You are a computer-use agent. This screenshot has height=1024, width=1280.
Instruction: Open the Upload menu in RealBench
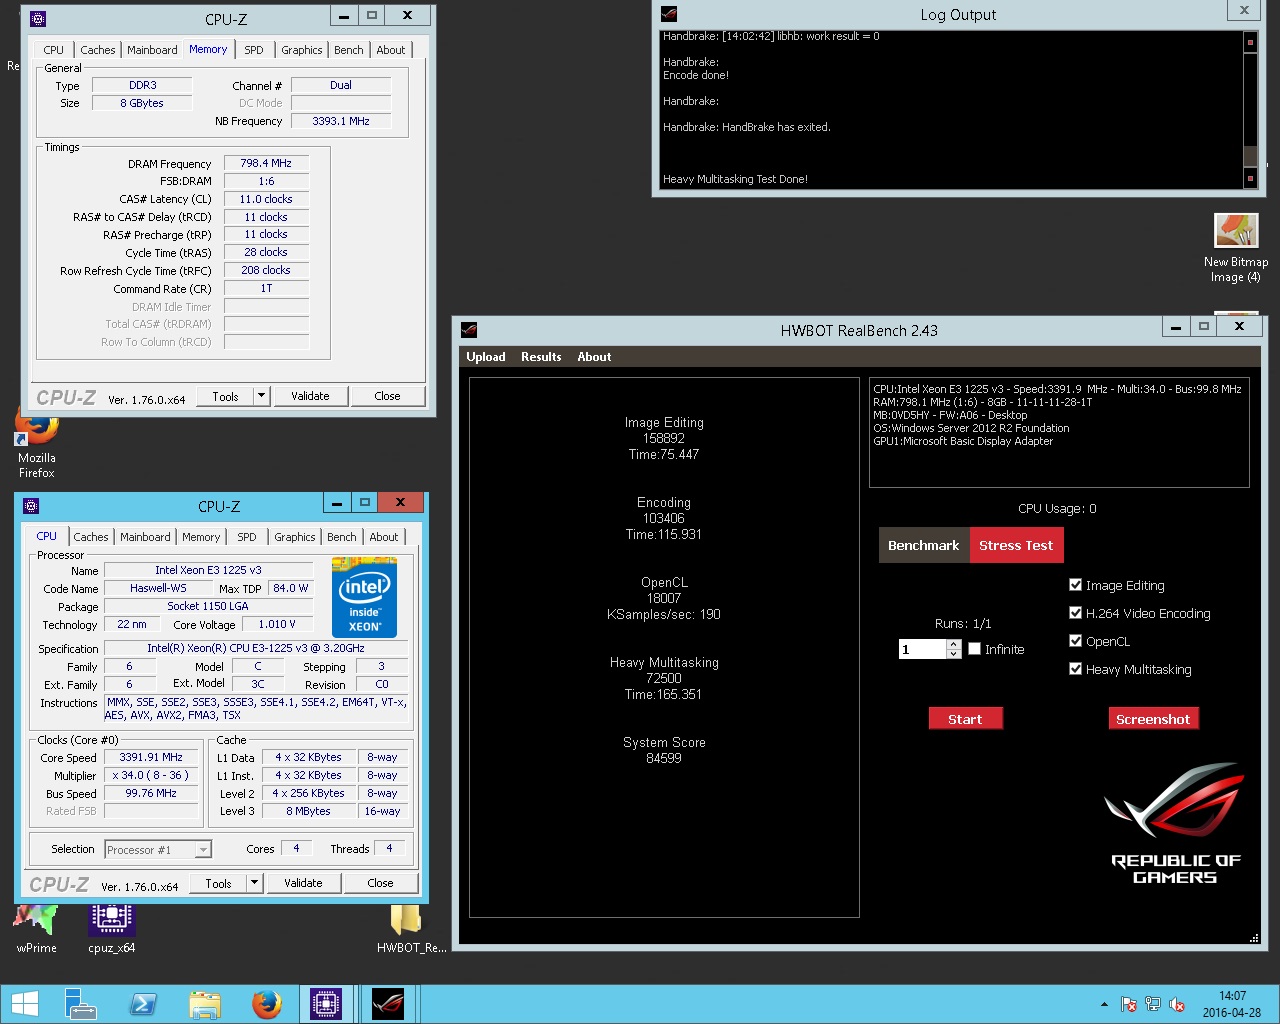tap(486, 357)
